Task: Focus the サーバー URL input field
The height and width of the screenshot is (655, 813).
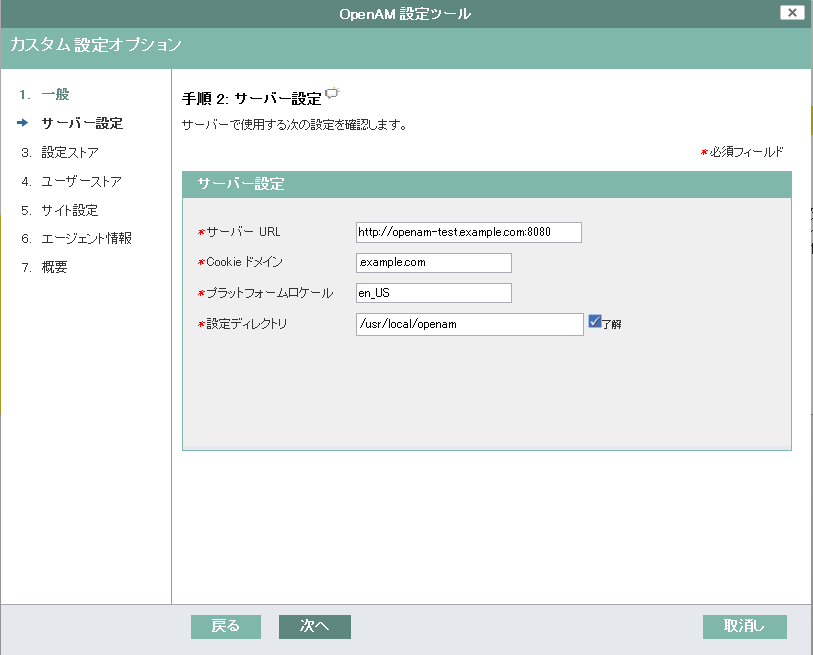Action: click(468, 232)
